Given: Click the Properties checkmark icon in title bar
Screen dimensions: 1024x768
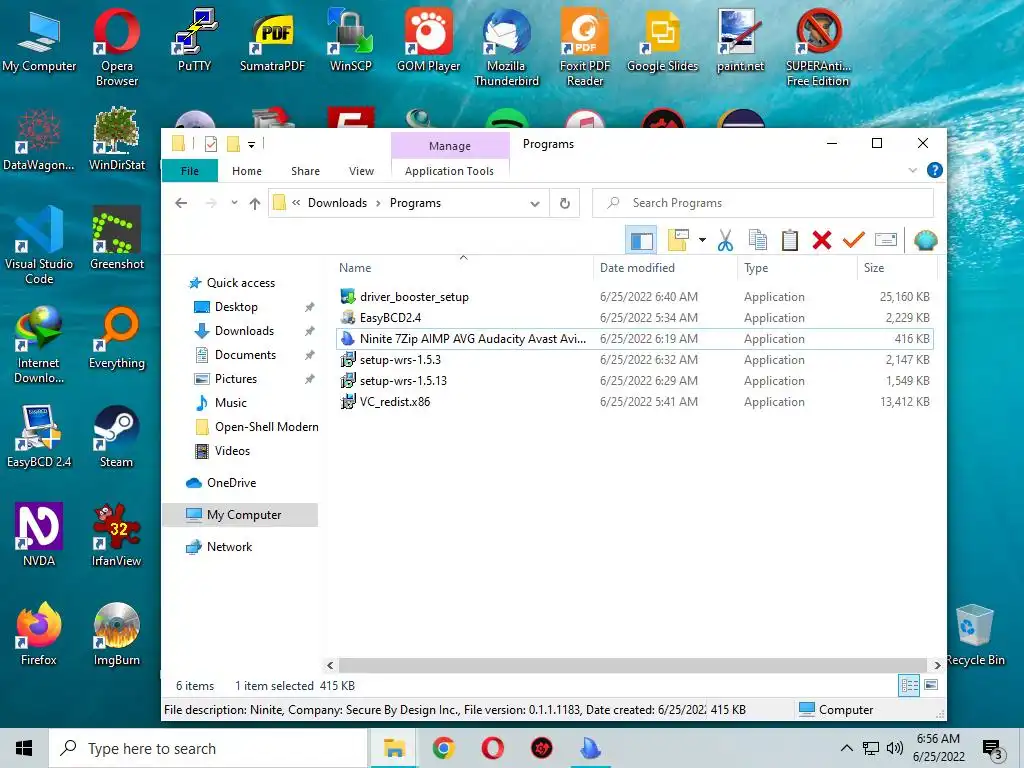Looking at the screenshot, I should click(x=211, y=144).
